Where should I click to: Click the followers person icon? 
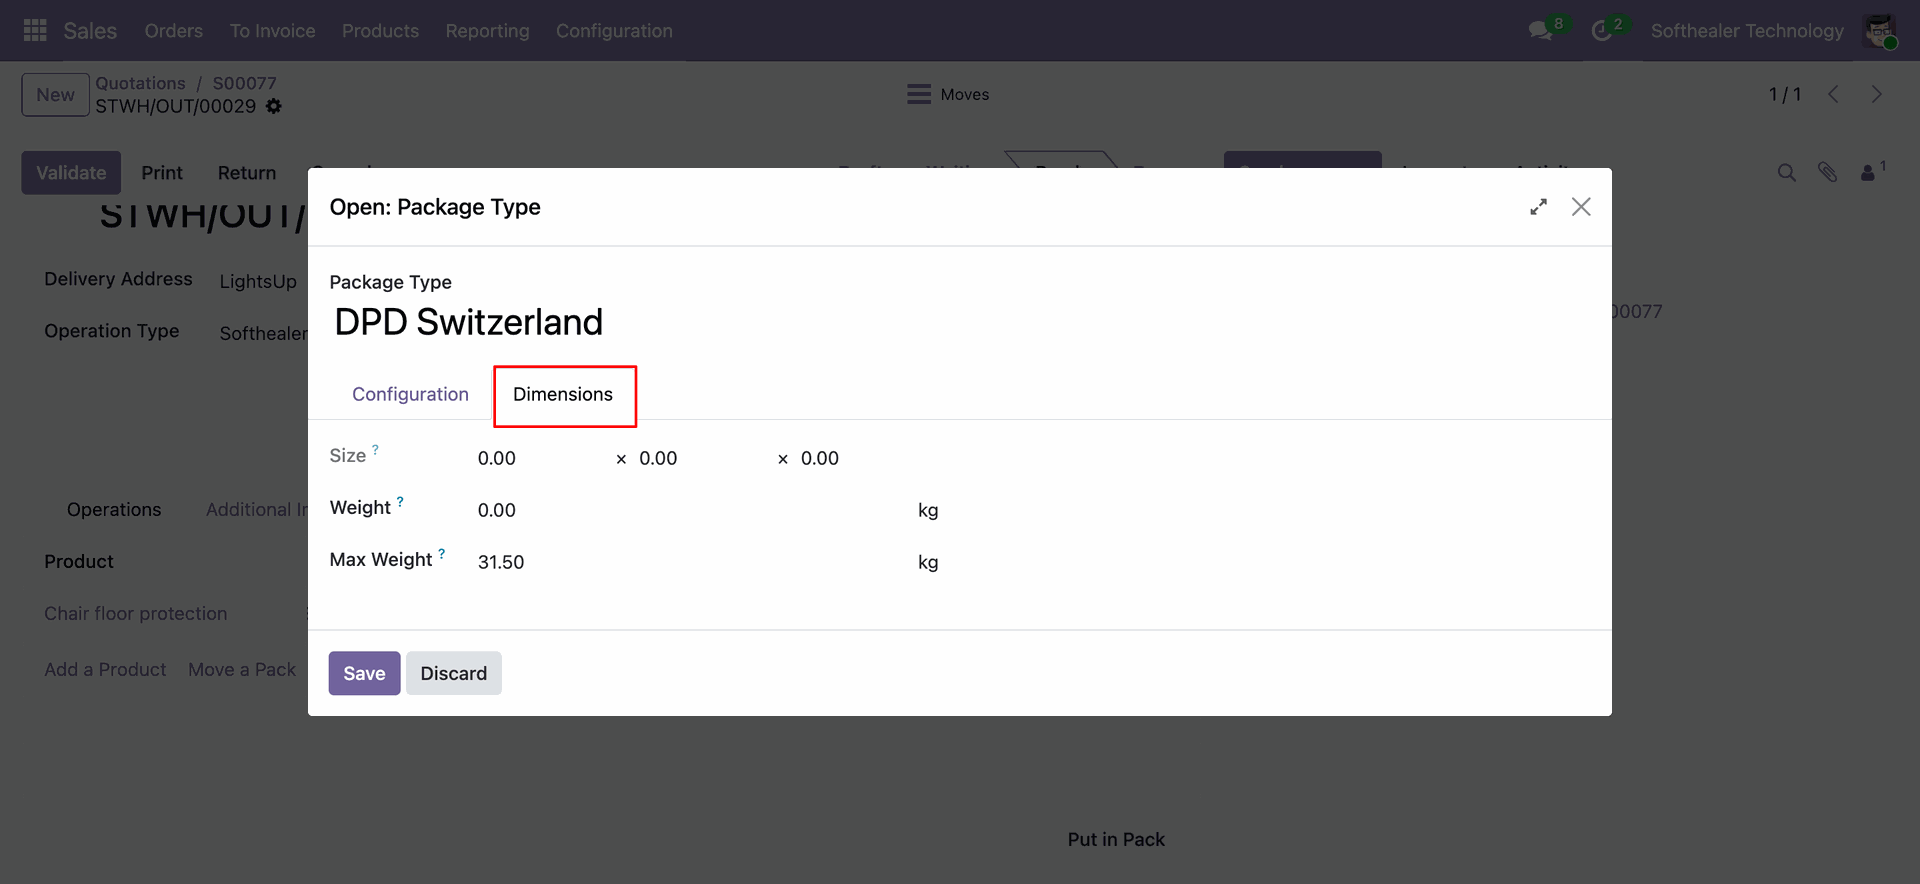pos(1867,173)
